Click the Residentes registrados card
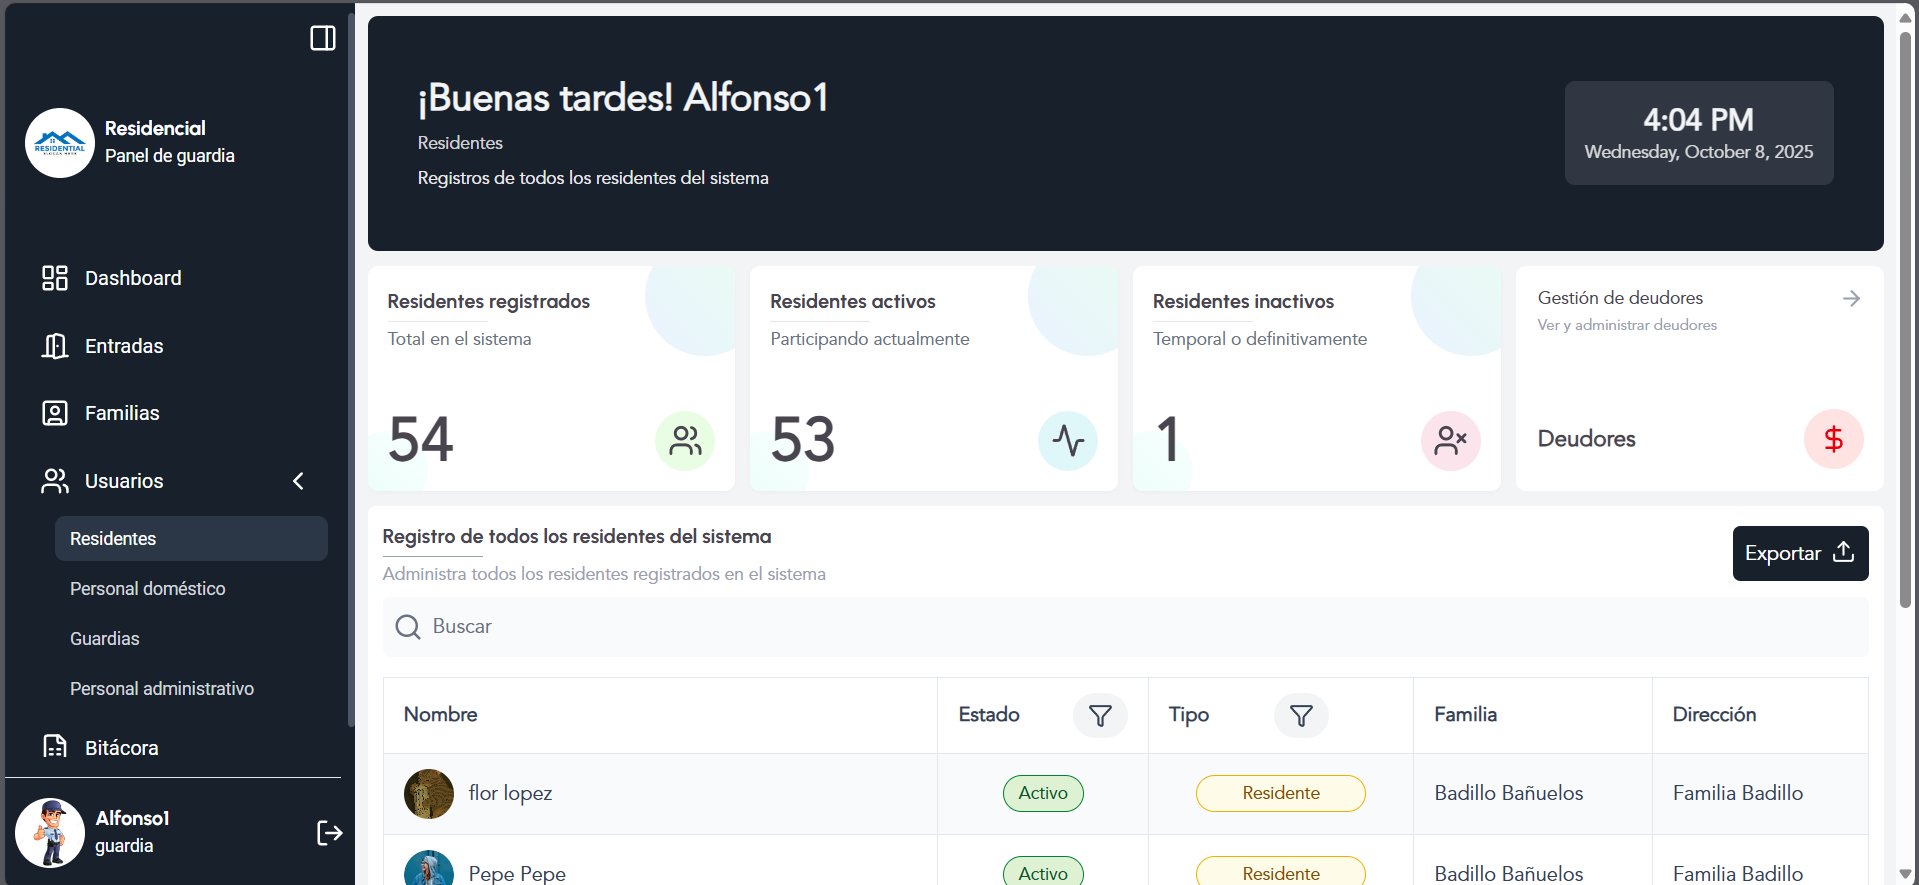This screenshot has width=1919, height=885. 551,378
